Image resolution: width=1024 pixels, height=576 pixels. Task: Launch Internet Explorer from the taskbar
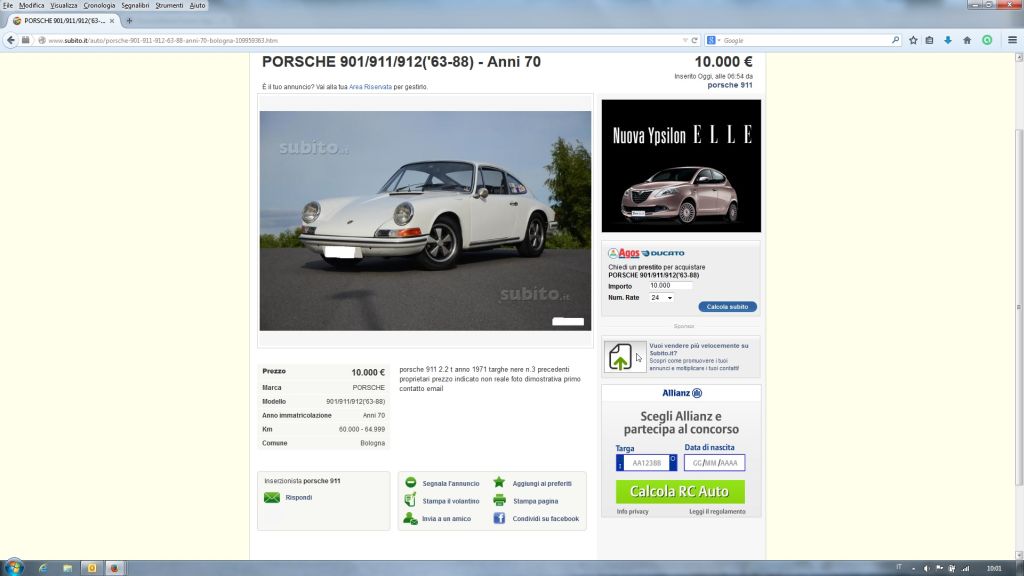pyautogui.click(x=43, y=568)
